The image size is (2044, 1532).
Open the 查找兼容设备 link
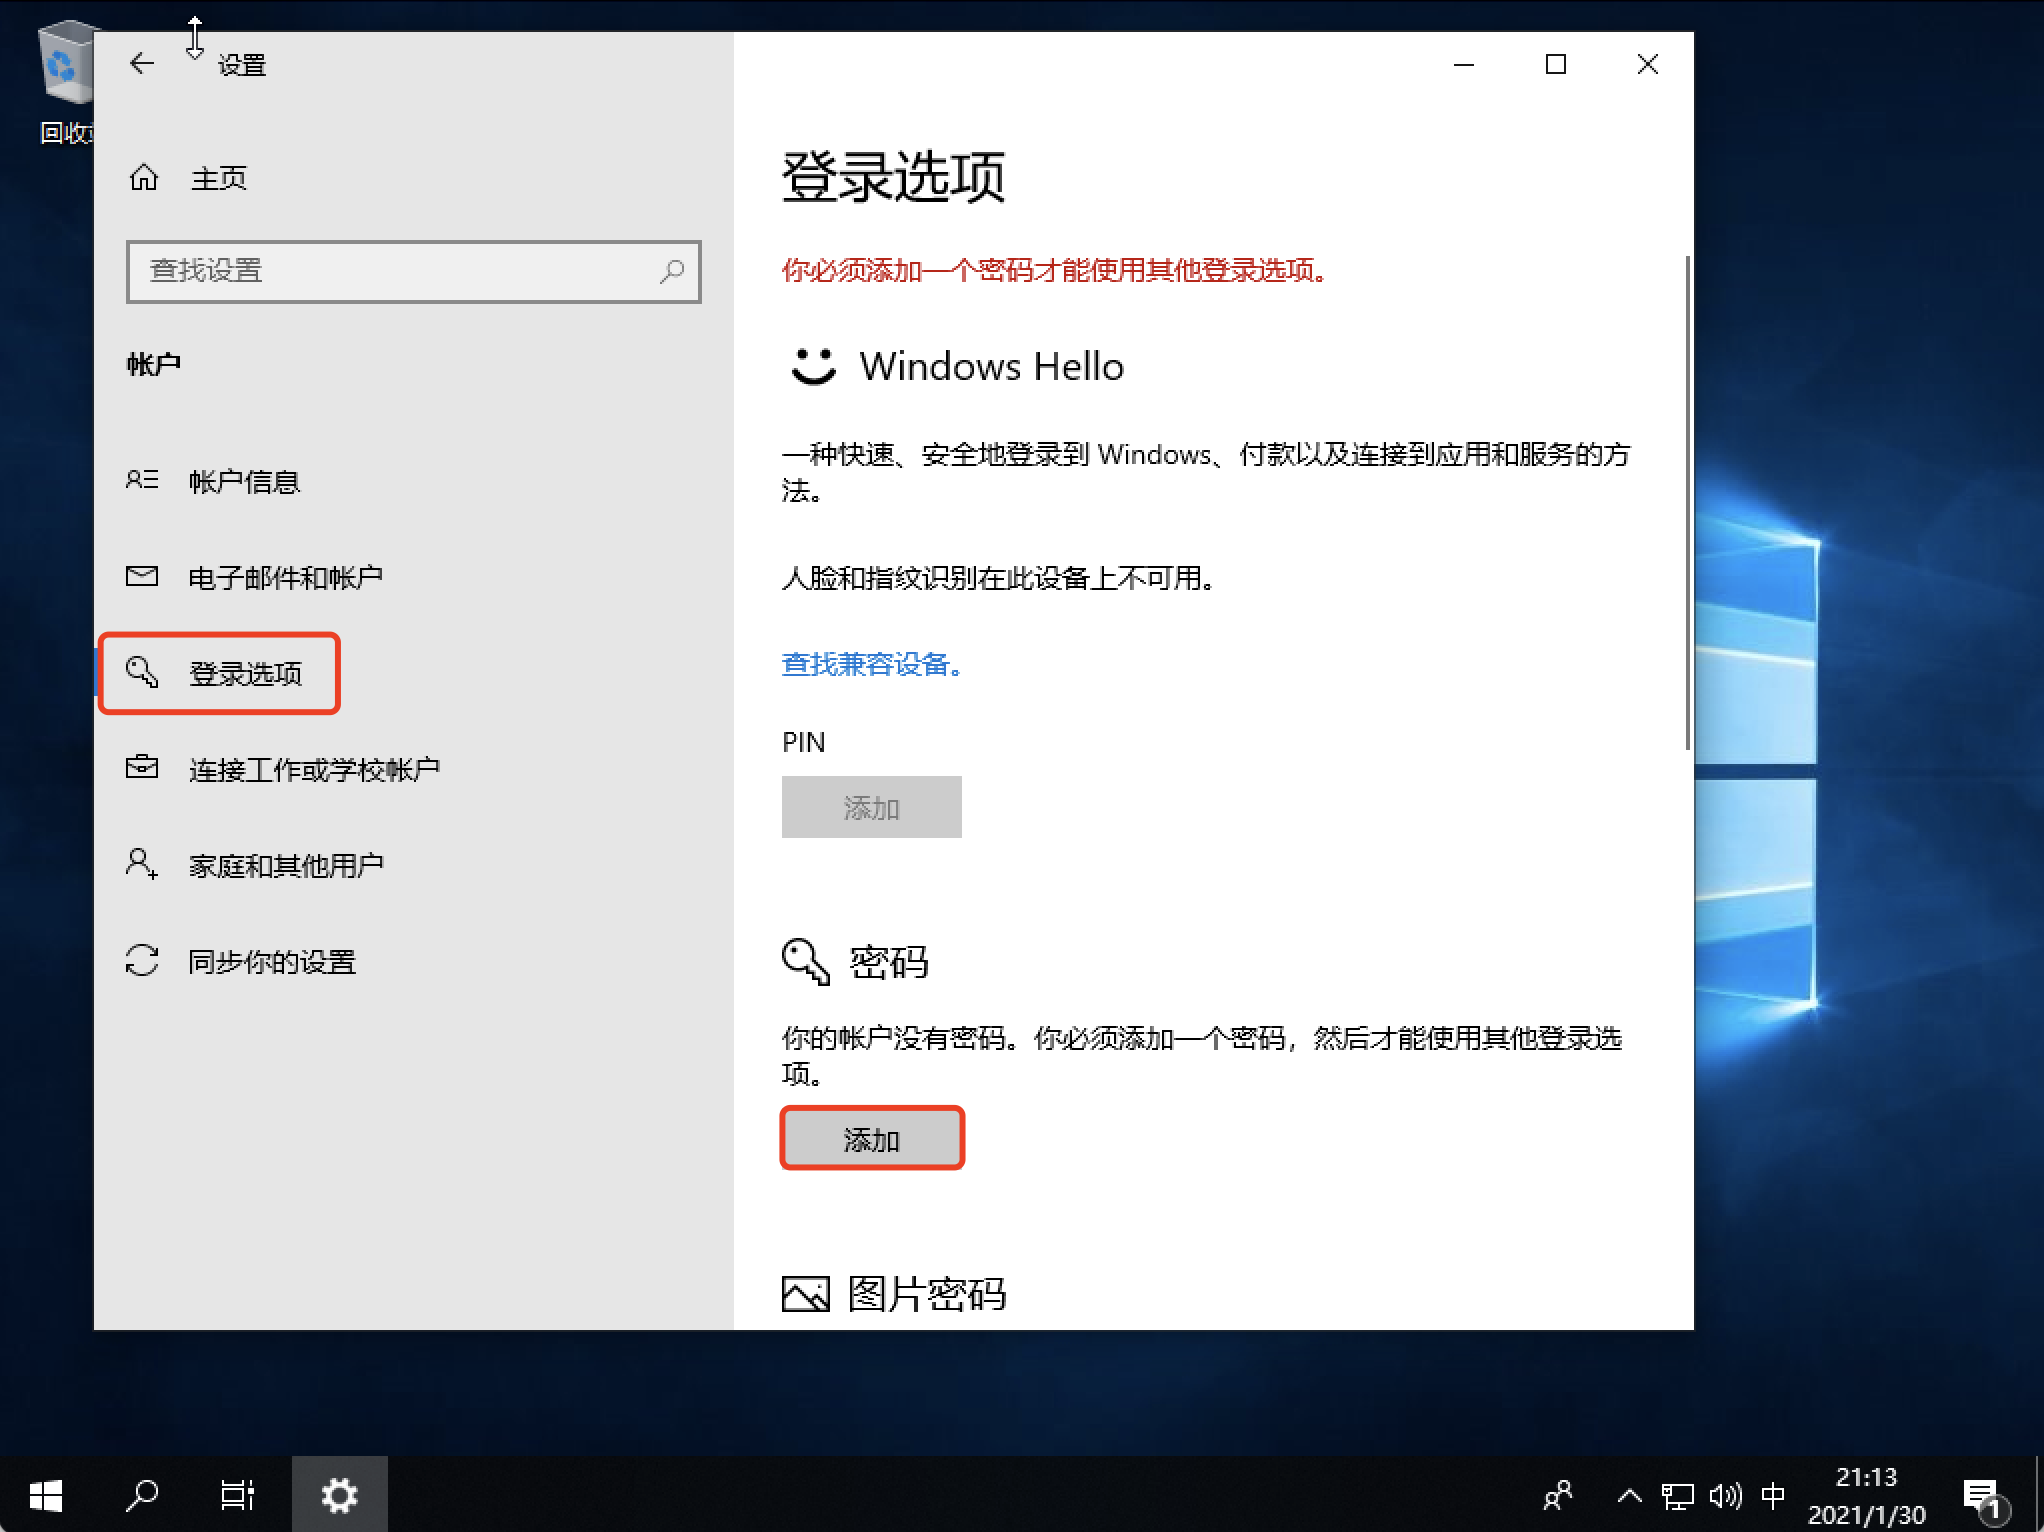[872, 664]
